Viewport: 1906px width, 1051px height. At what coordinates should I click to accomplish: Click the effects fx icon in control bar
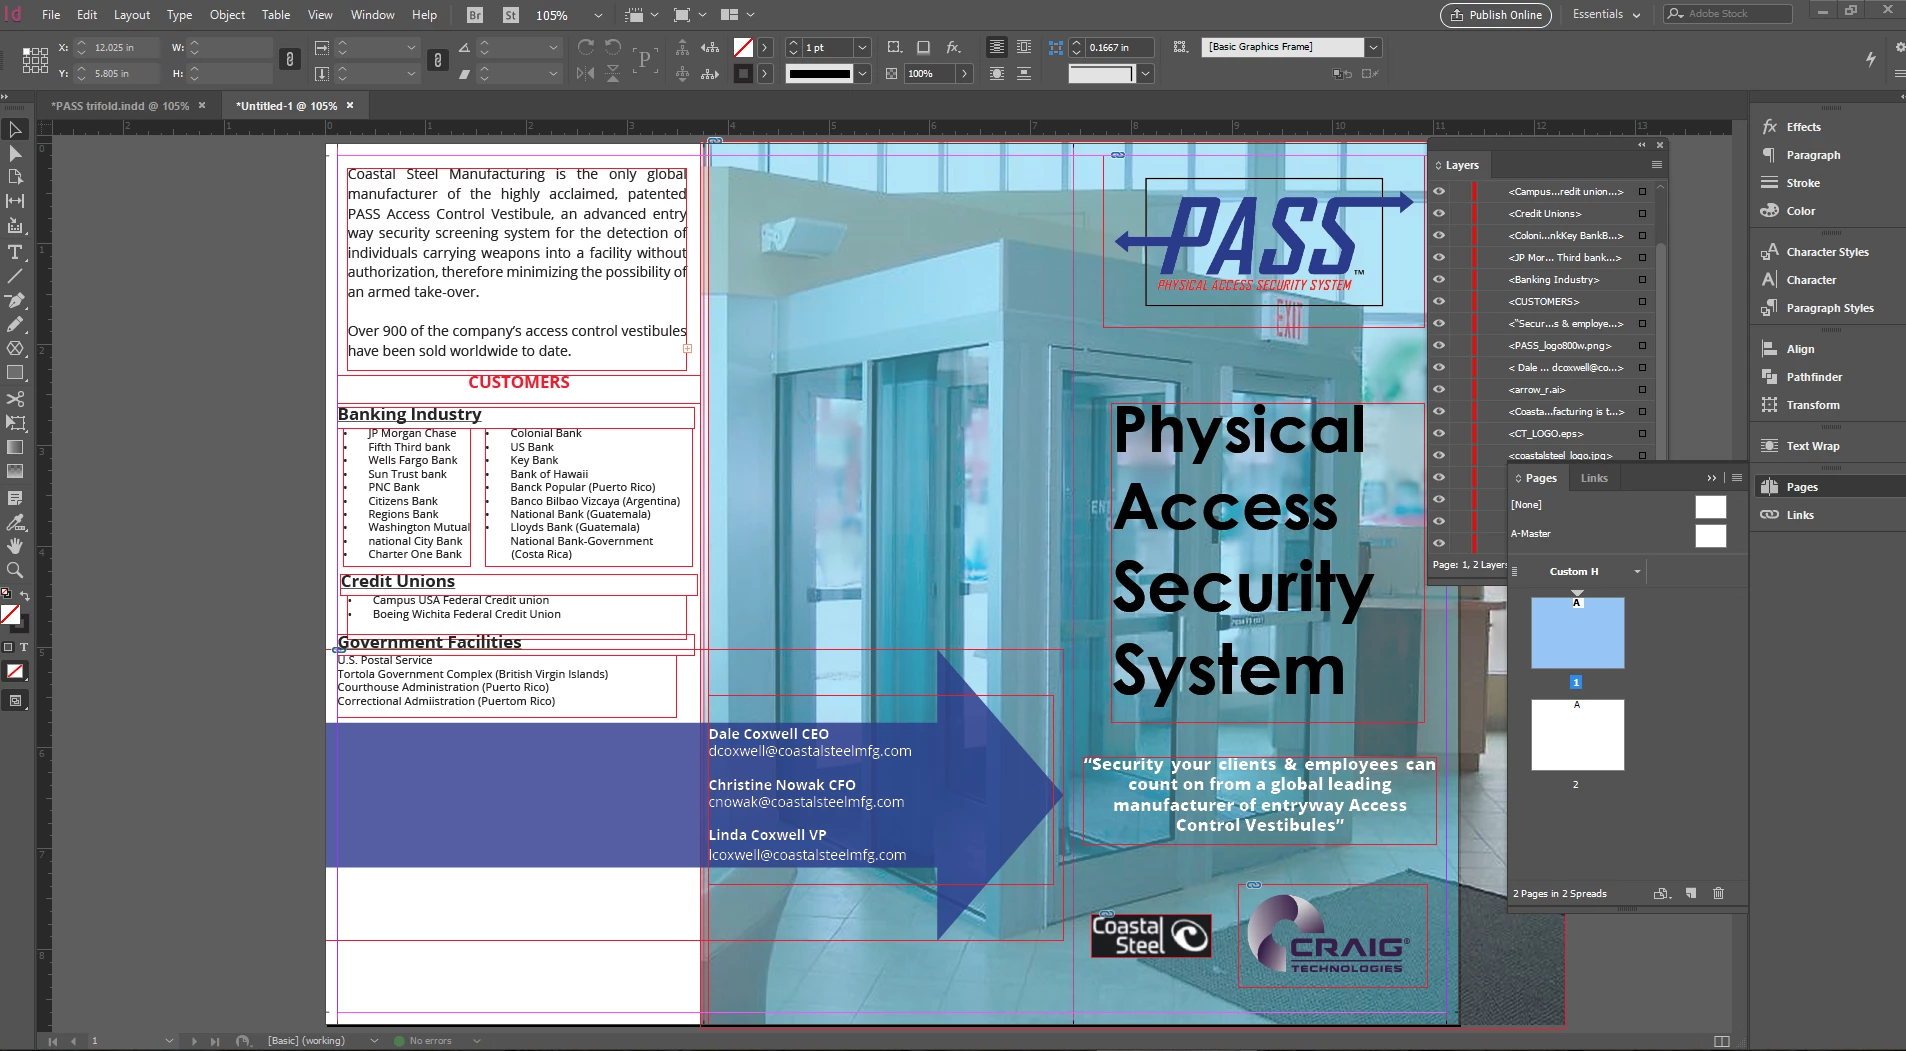(x=953, y=47)
